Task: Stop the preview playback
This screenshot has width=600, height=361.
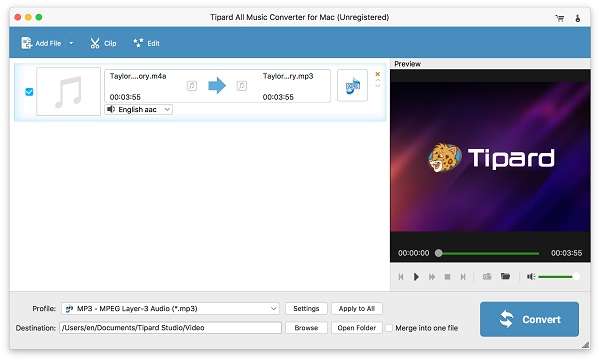Action: 447,276
